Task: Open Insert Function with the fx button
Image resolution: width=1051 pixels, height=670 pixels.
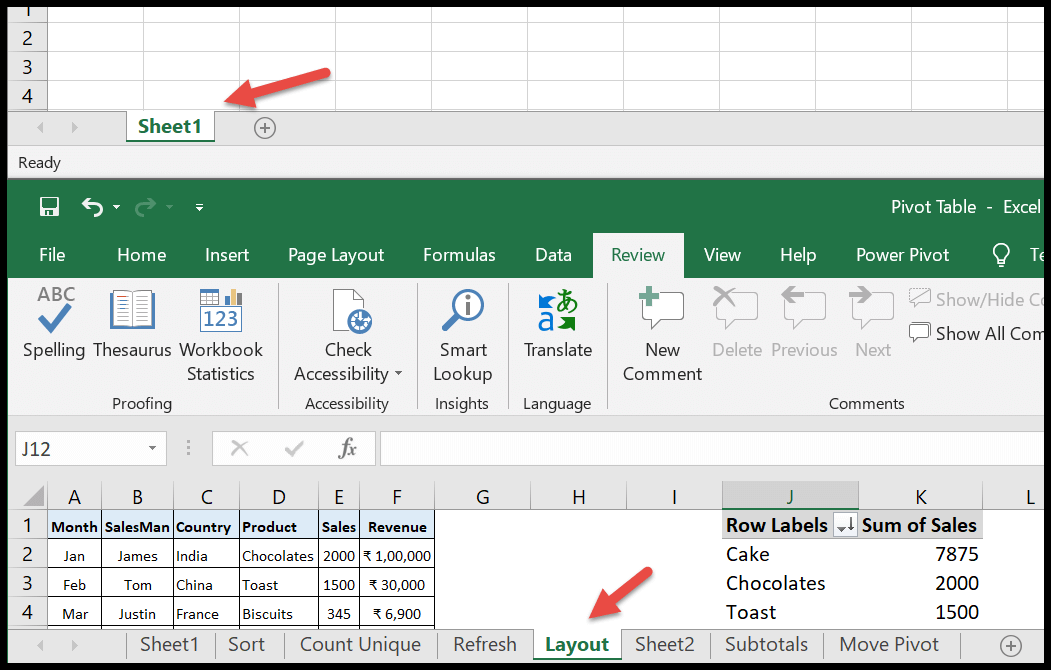Action: pyautogui.click(x=347, y=449)
